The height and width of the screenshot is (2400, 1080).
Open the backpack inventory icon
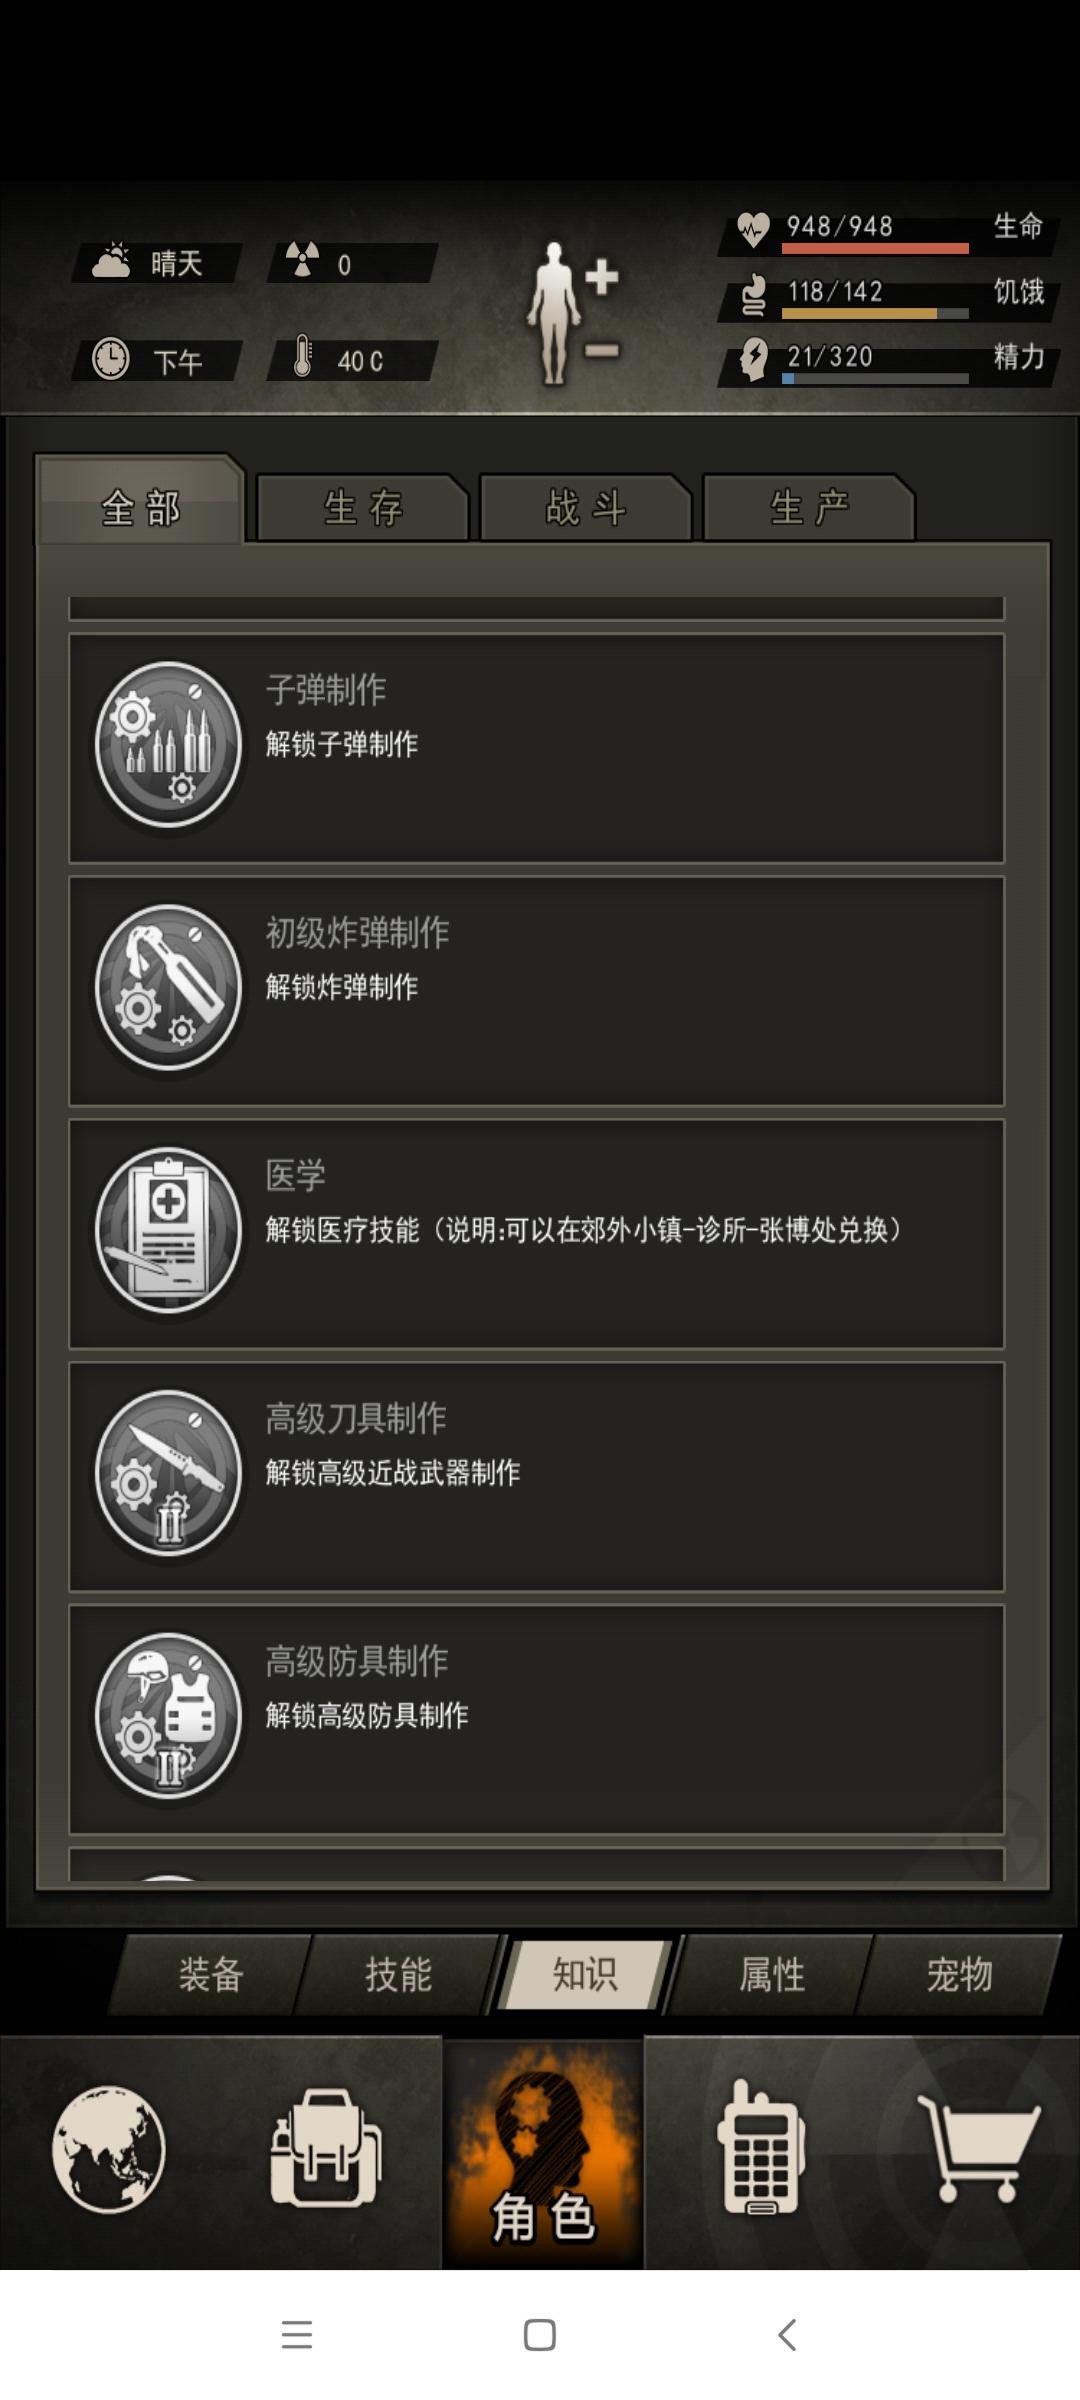click(x=325, y=2146)
